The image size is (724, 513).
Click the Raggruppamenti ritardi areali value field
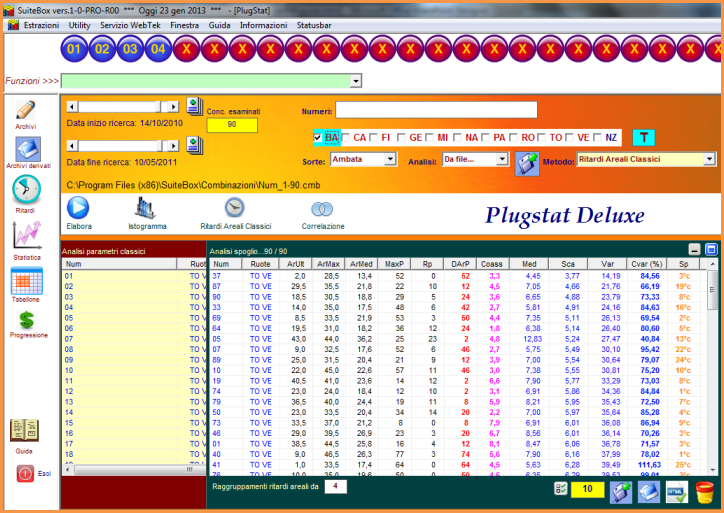(335, 486)
